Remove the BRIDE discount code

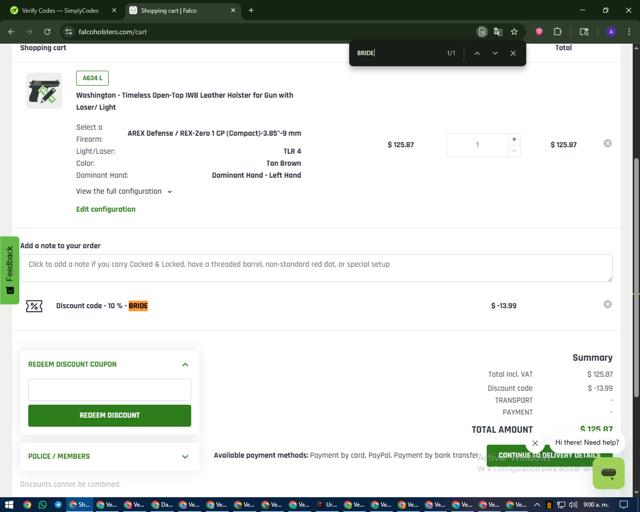[x=607, y=304]
